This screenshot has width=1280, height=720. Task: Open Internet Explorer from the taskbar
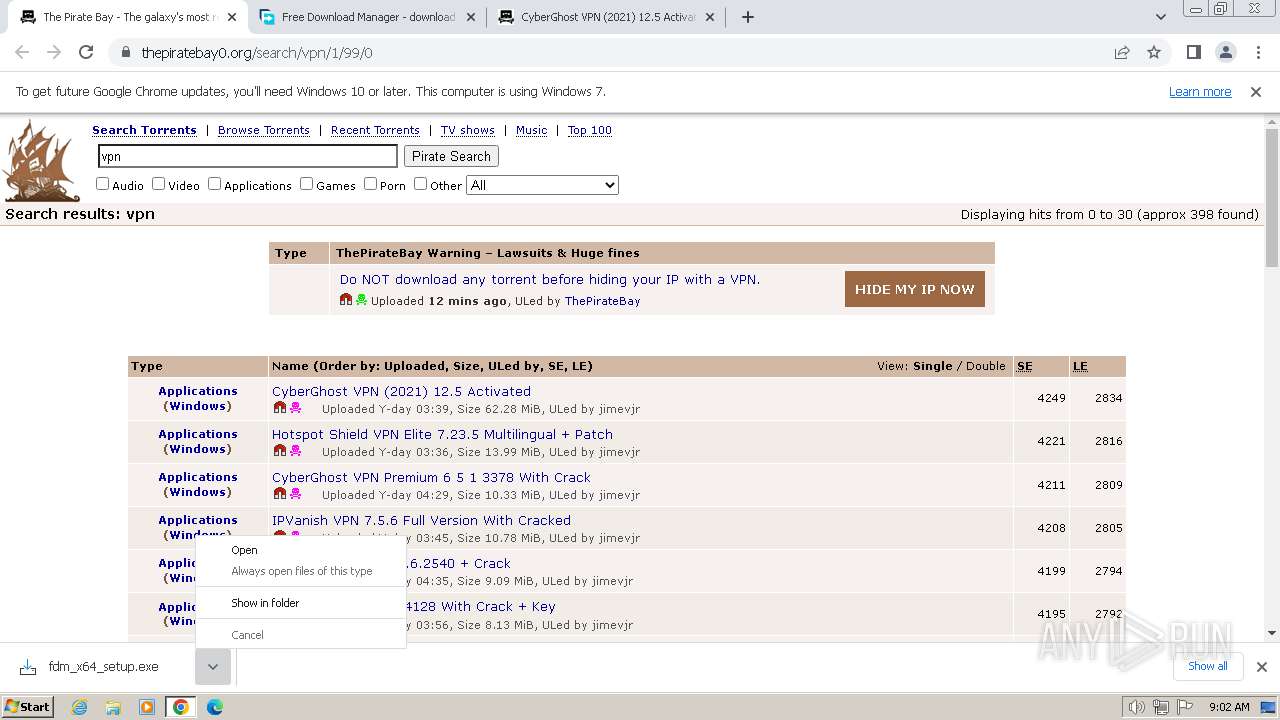80,707
